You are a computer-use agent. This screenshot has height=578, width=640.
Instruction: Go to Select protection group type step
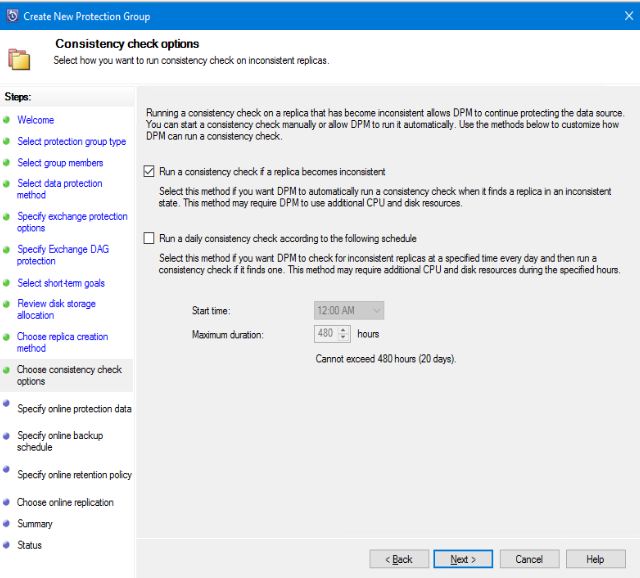71,142
